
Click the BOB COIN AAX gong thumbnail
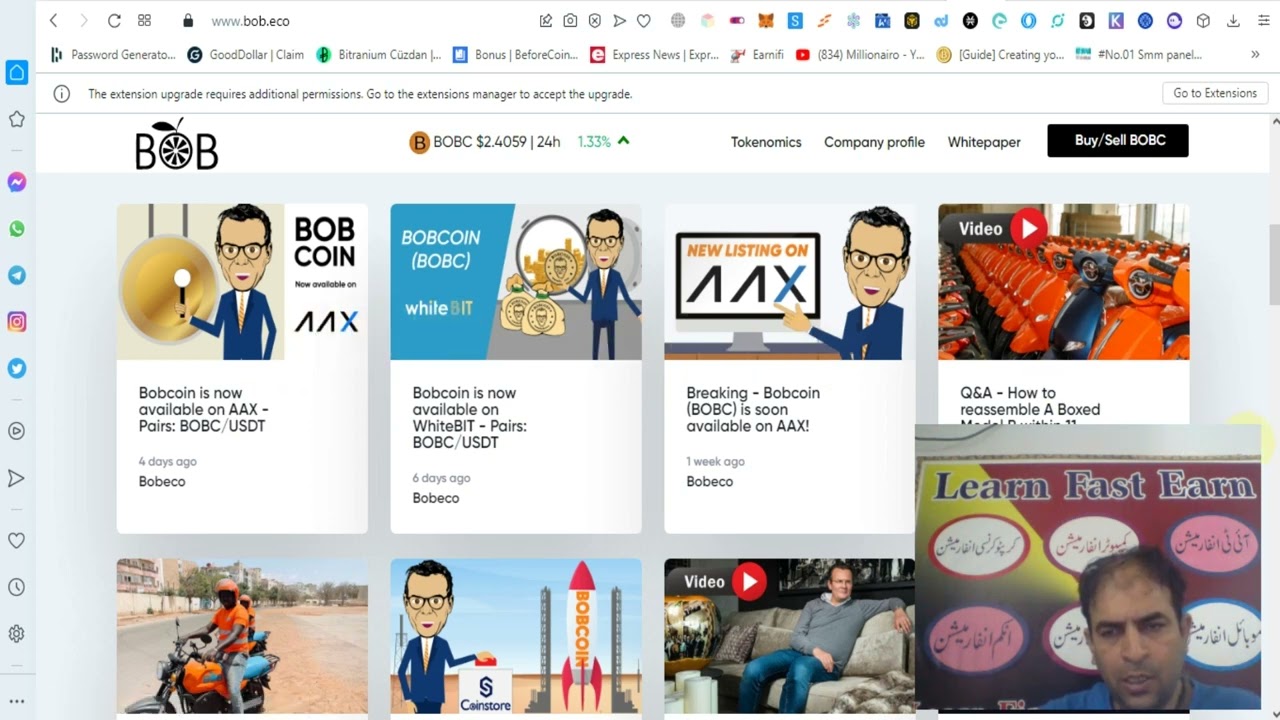[242, 282]
